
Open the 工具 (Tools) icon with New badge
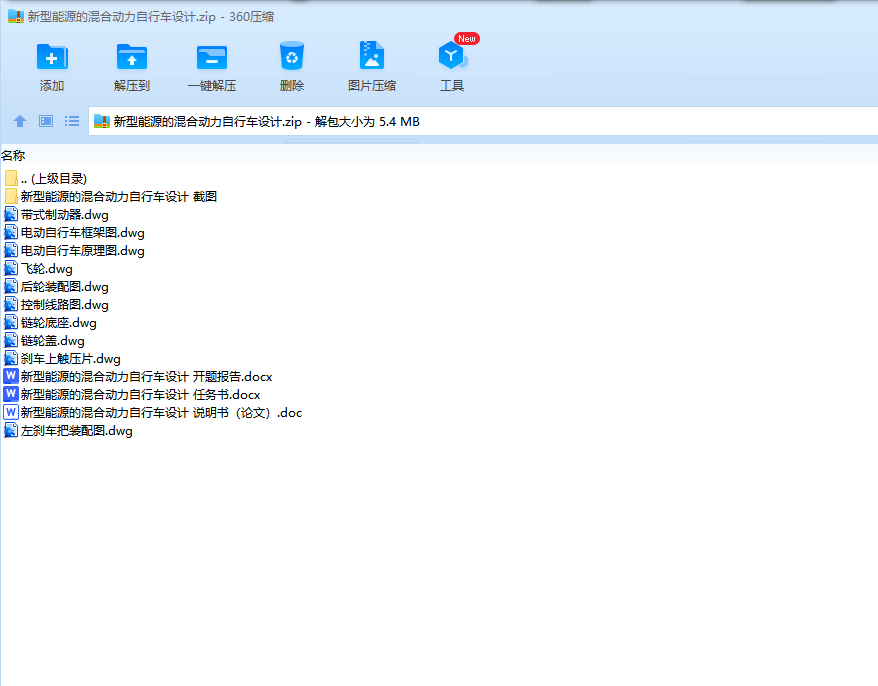coord(452,56)
